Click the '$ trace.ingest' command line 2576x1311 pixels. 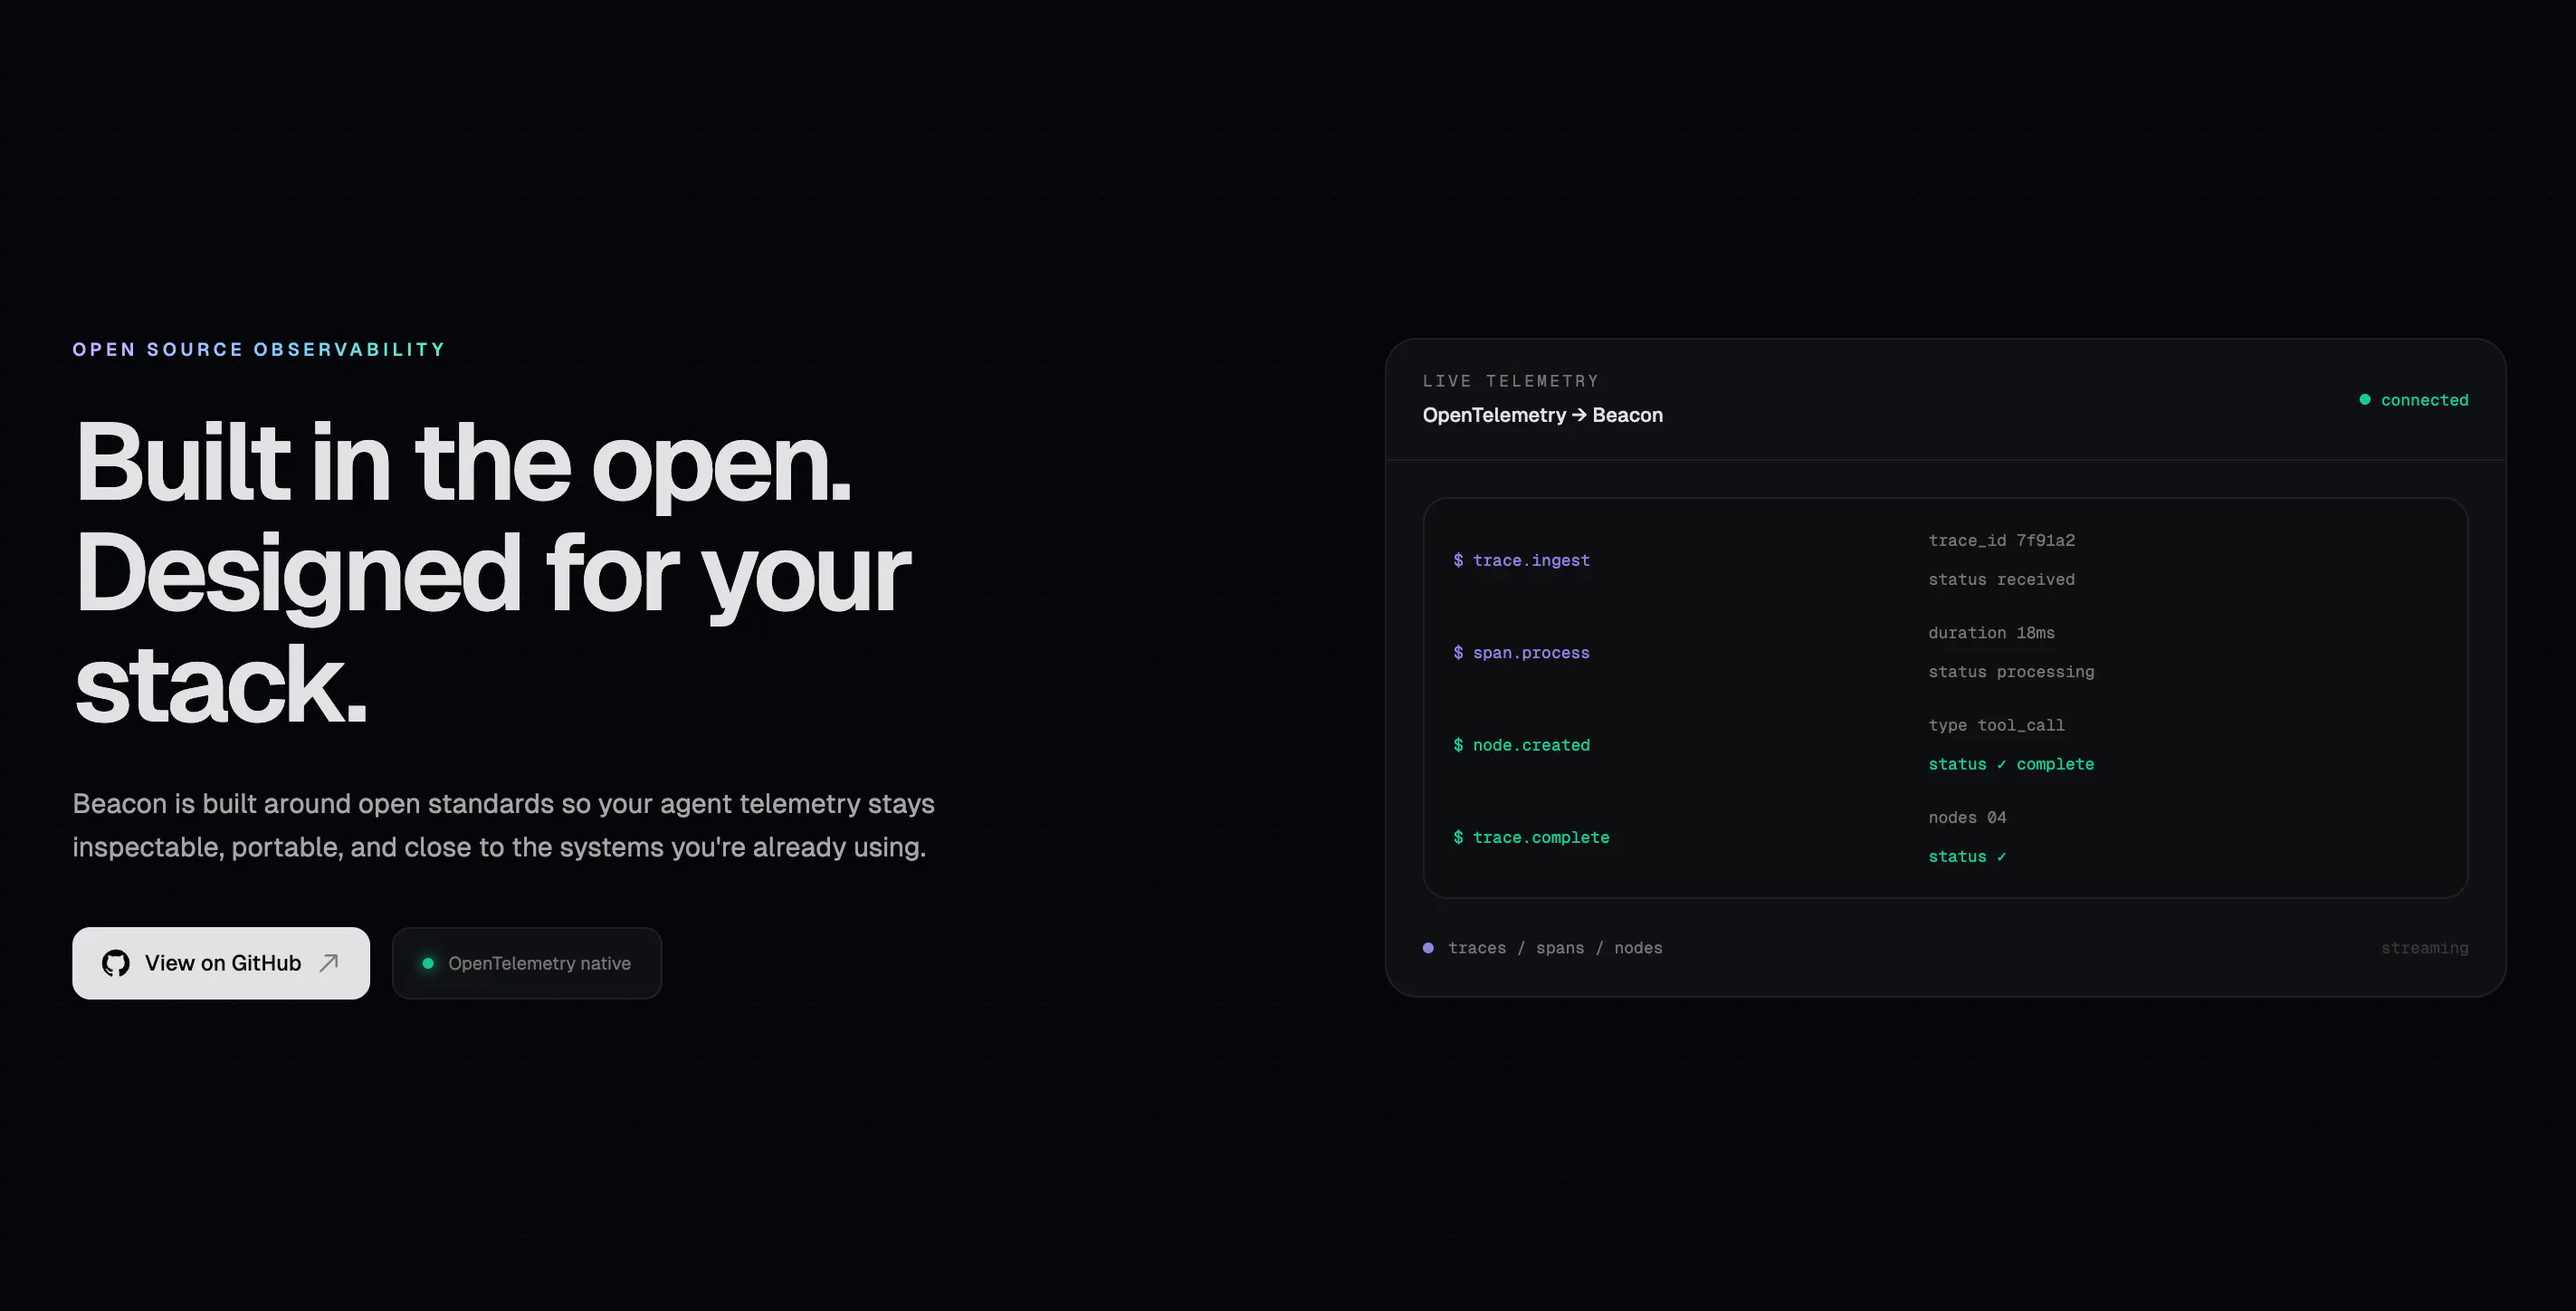tap(1521, 560)
